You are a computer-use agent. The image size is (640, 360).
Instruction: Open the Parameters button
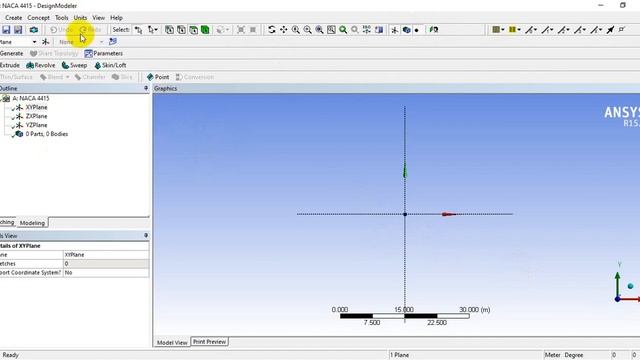(104, 53)
